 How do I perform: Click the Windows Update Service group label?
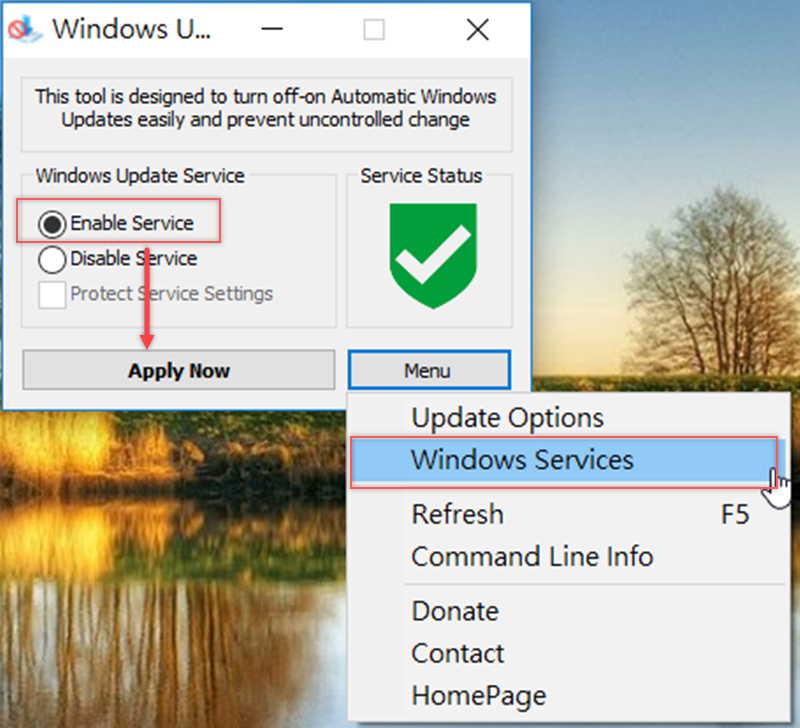pyautogui.click(x=140, y=175)
